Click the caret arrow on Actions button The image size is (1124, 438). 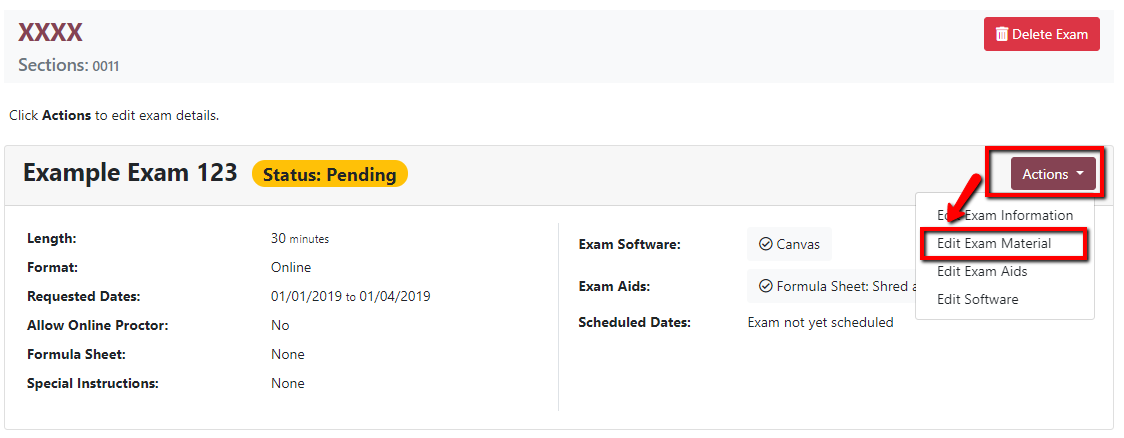point(1080,174)
